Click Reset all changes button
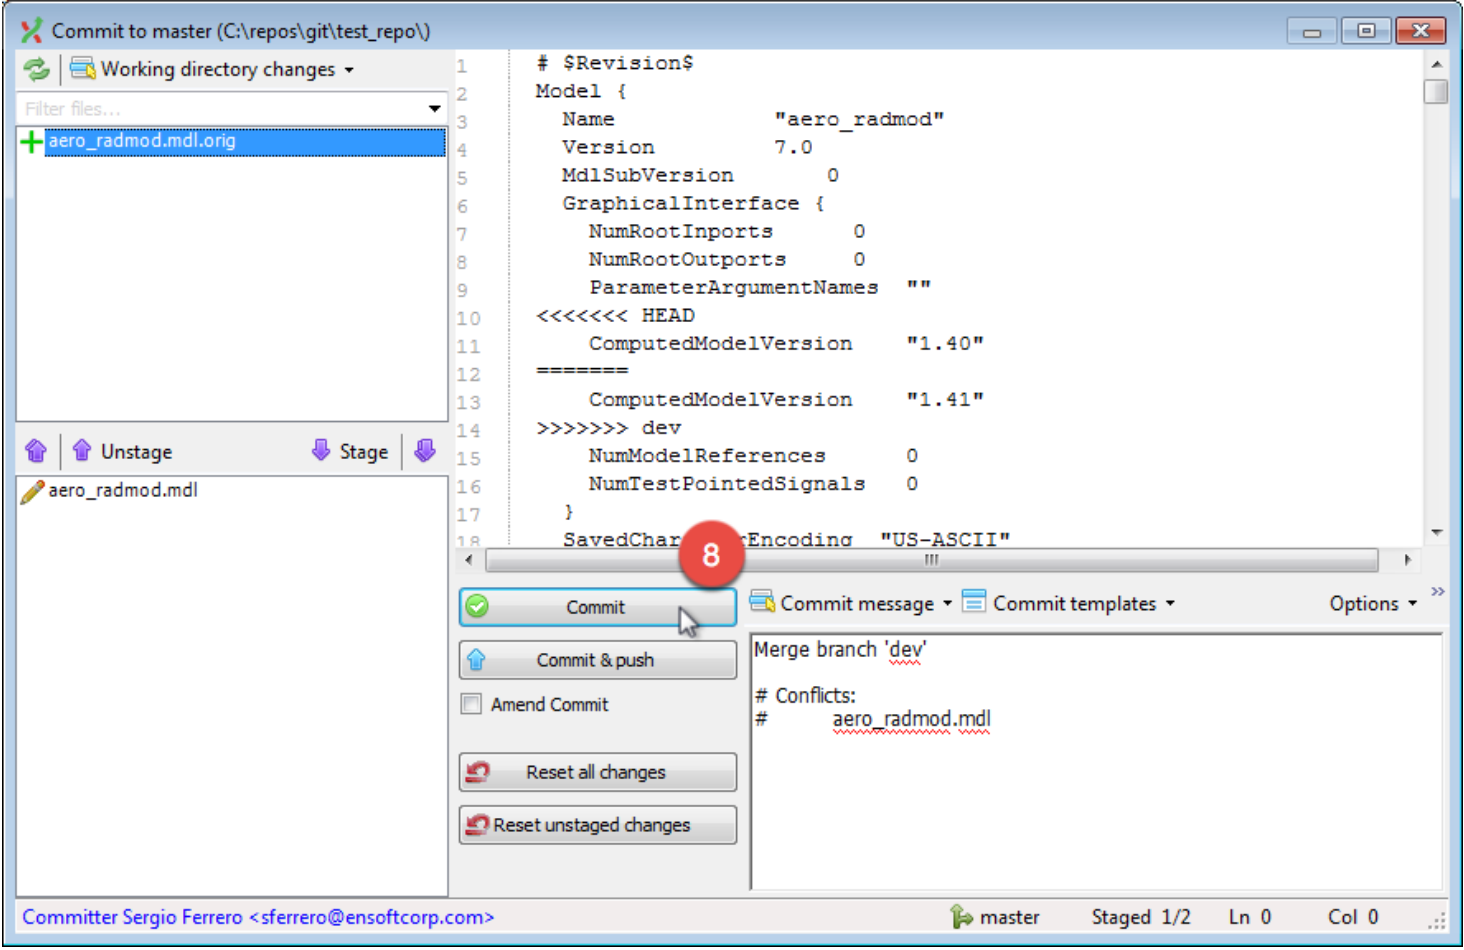1464x950 pixels. [597, 772]
